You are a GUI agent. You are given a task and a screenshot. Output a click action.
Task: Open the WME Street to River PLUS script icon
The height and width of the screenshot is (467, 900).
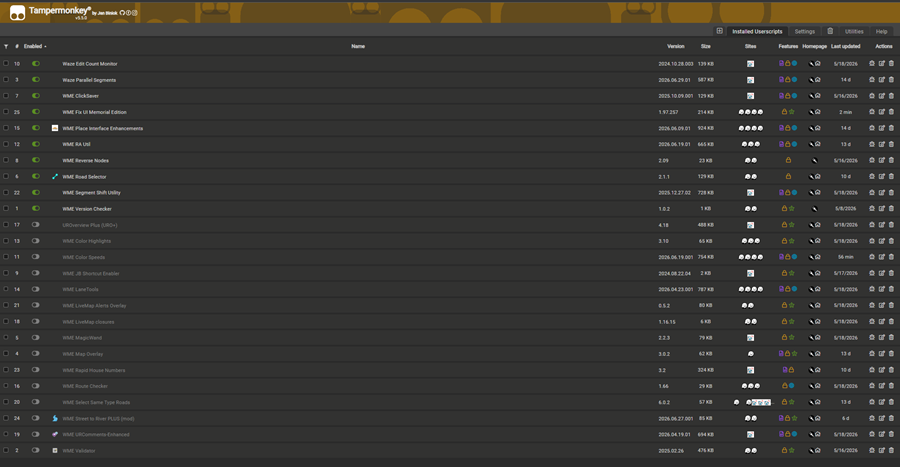[x=55, y=418]
